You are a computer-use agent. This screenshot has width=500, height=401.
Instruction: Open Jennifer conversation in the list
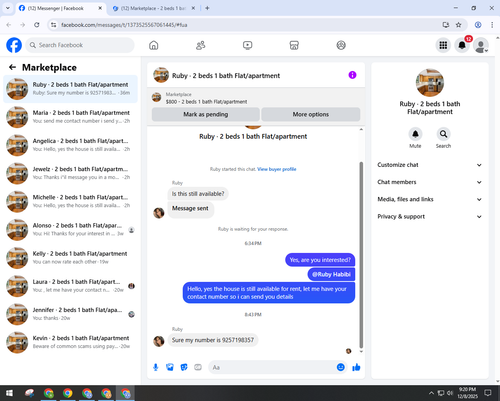coord(70,314)
